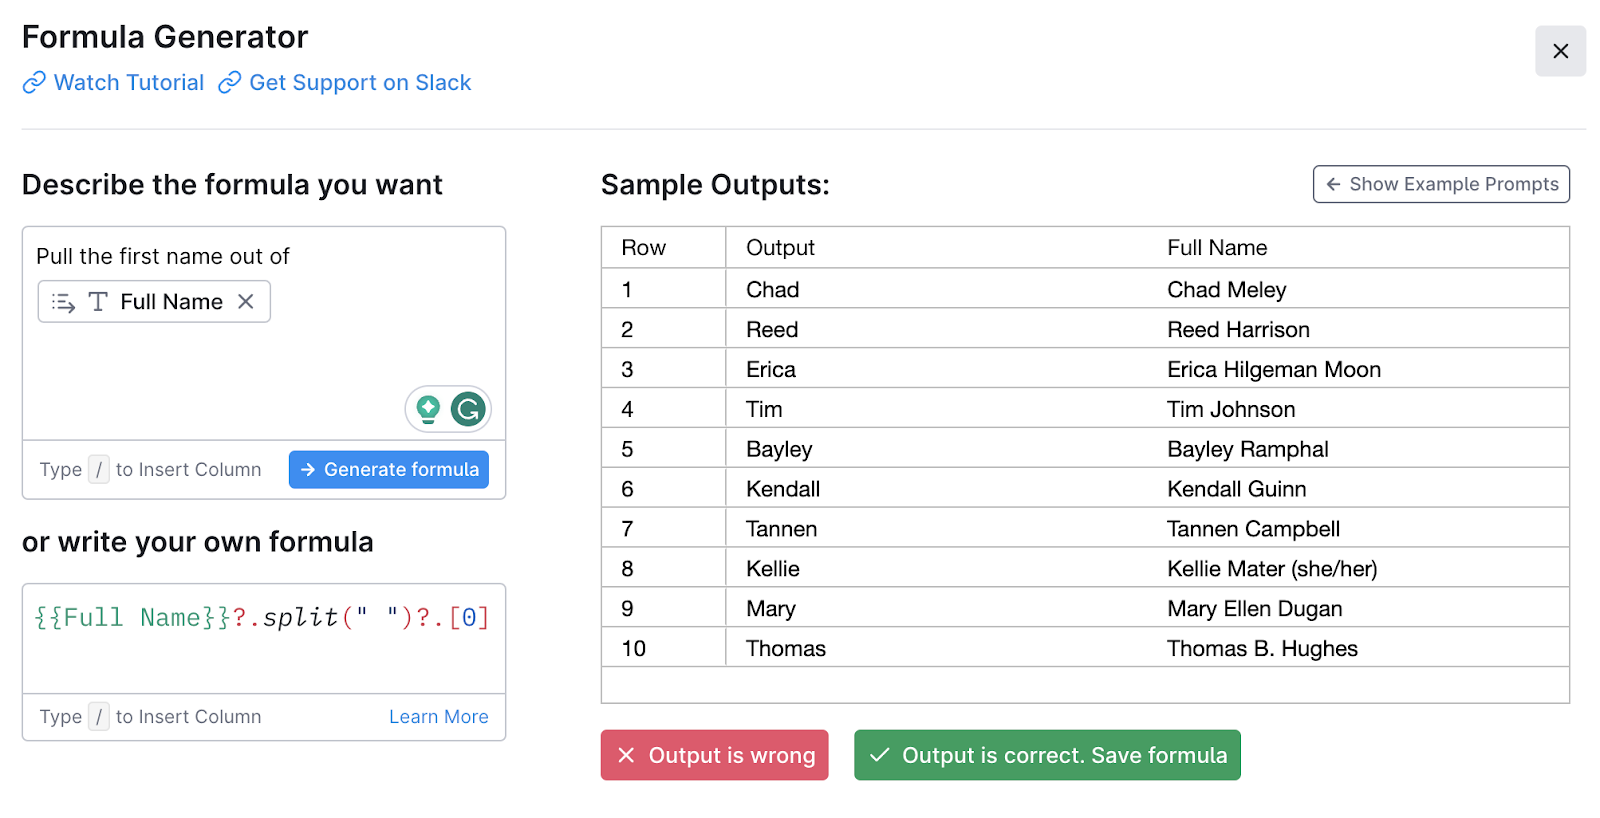Open the Watch Tutorial link
This screenshot has width=1600, height=818.
pos(129,82)
